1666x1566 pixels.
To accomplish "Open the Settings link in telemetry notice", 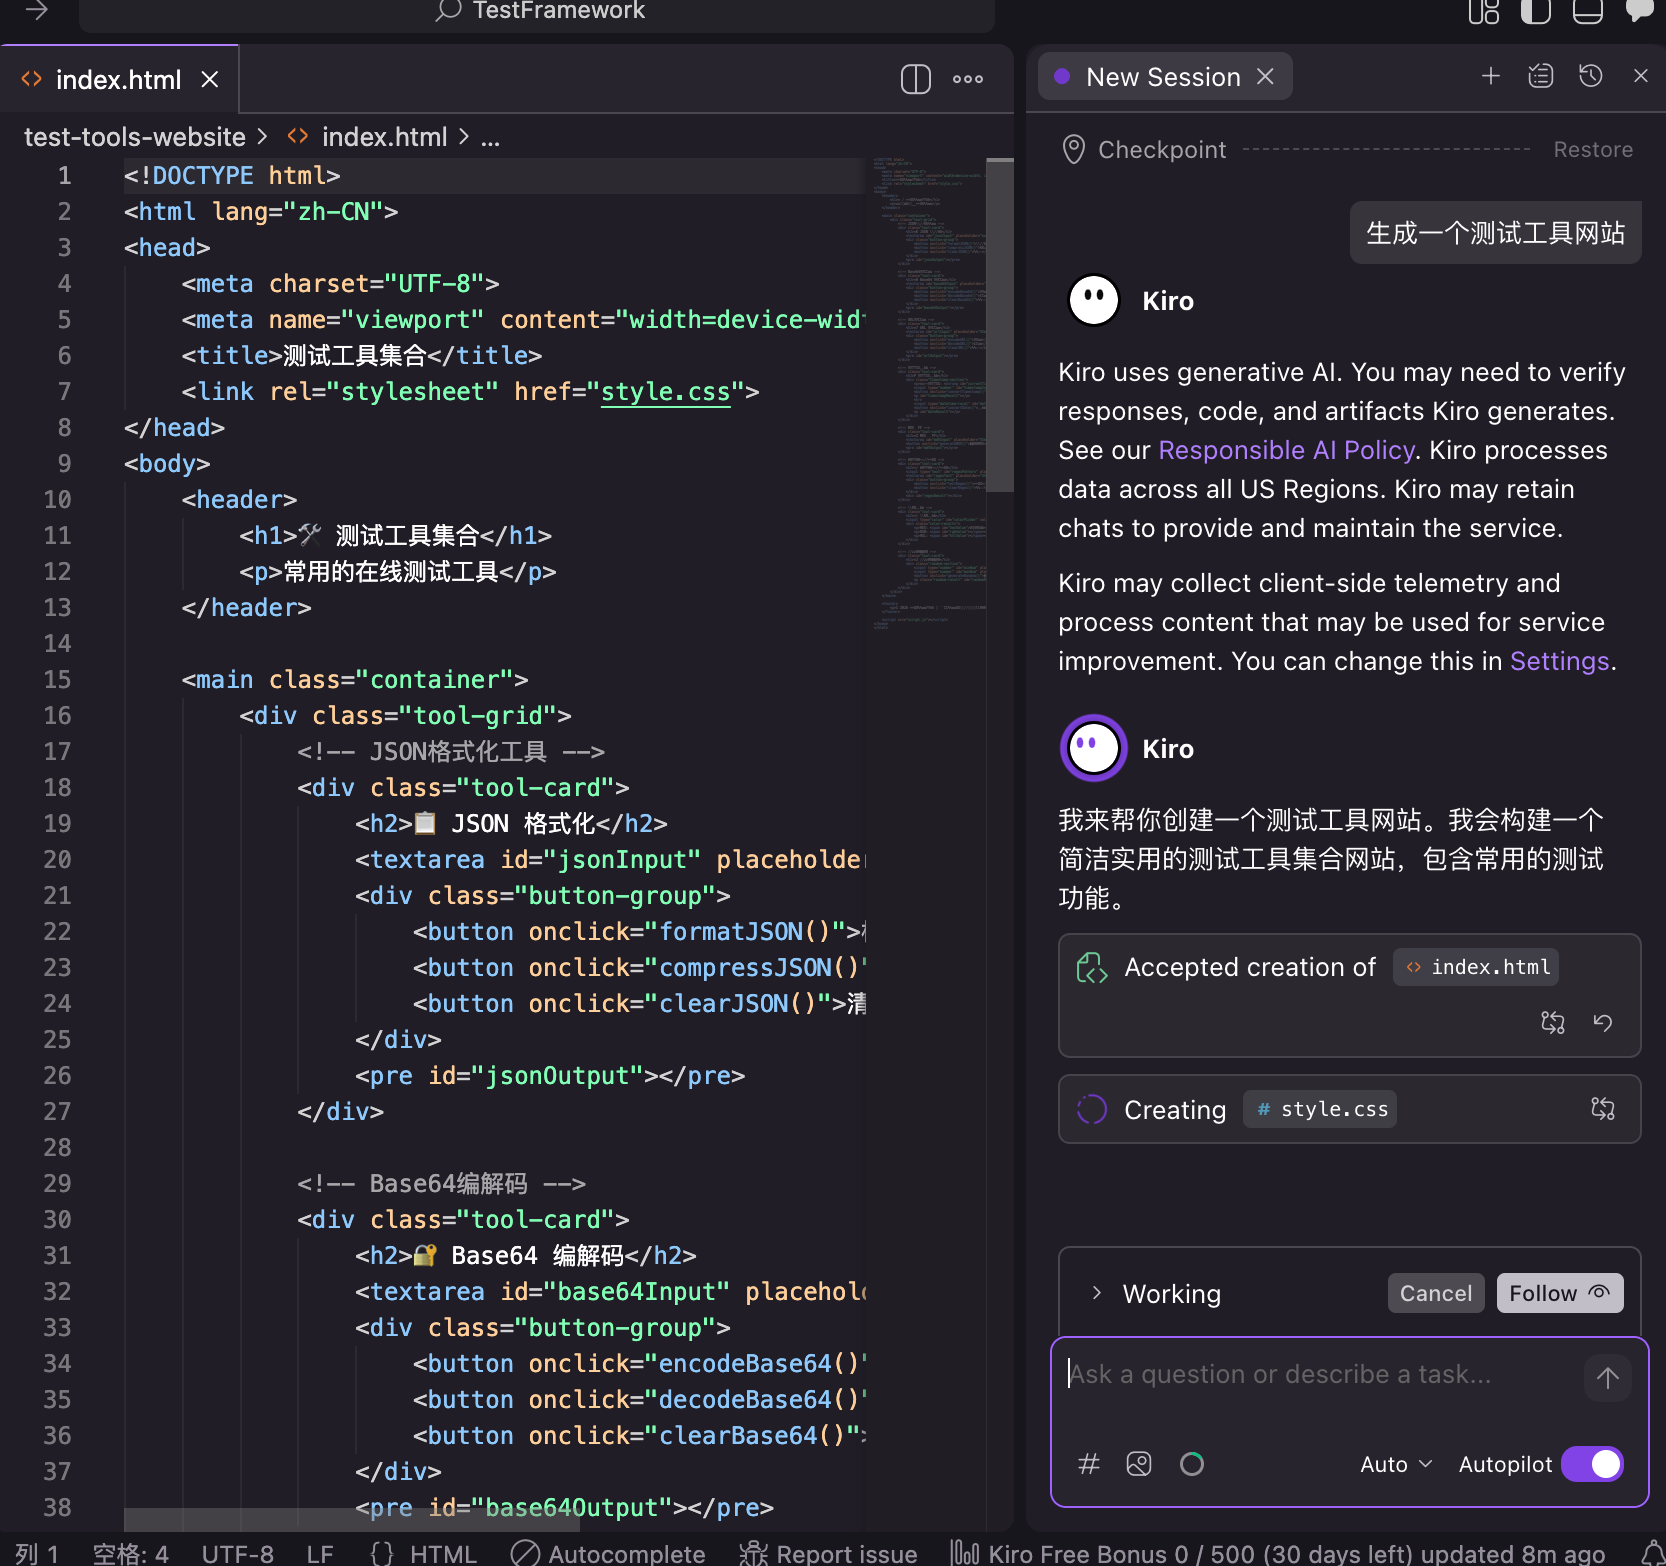I will [x=1559, y=661].
